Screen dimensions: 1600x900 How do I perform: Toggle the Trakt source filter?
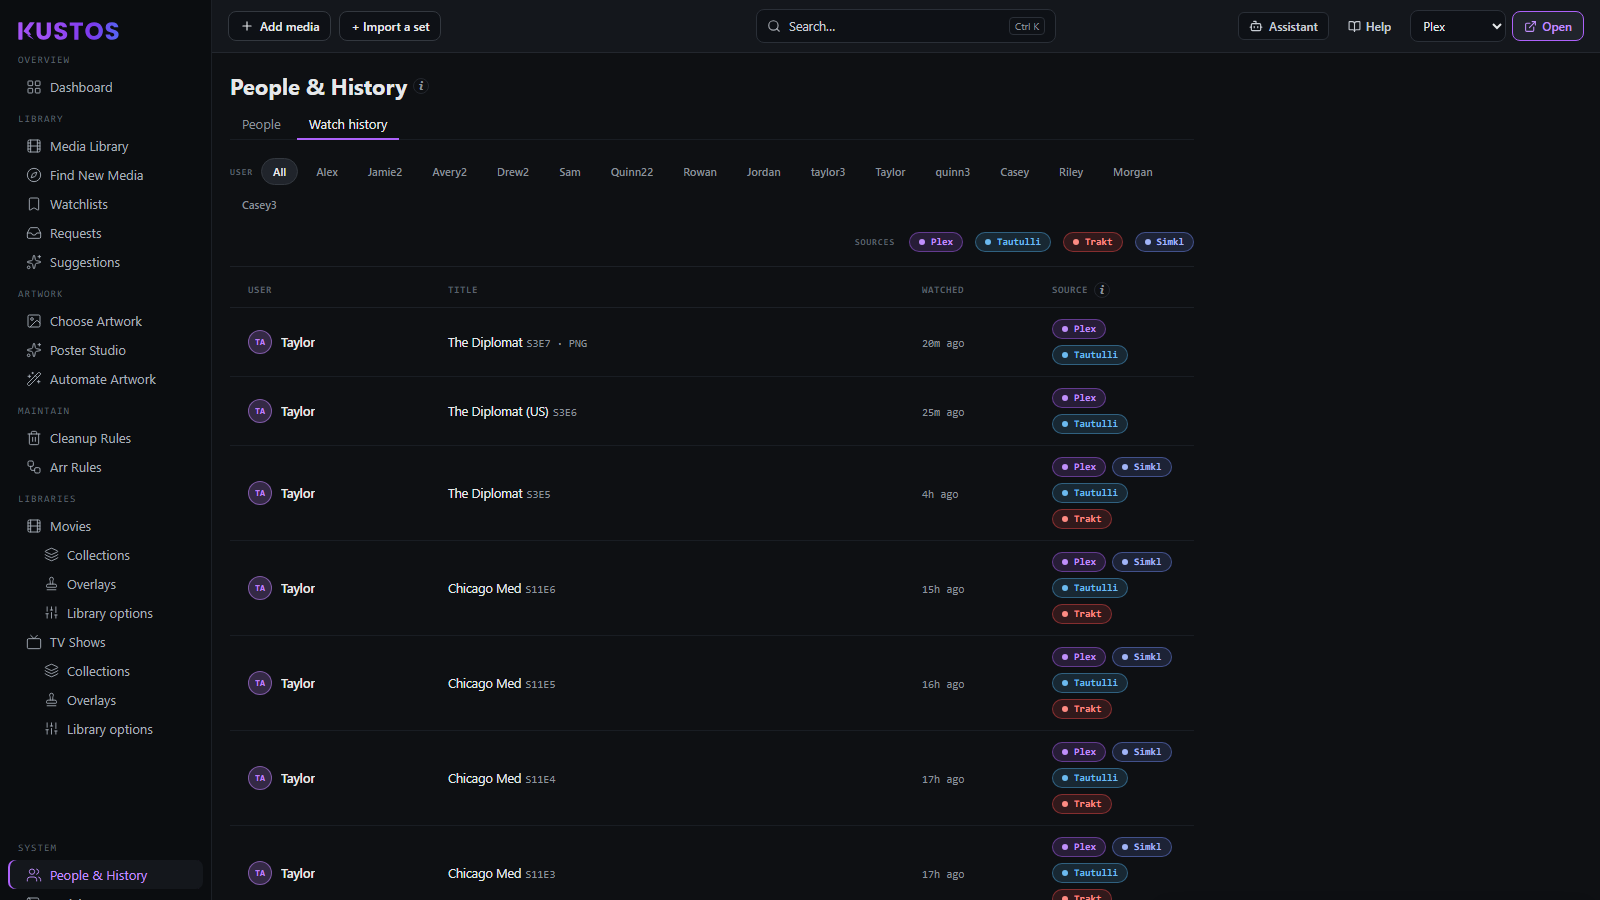click(1093, 242)
